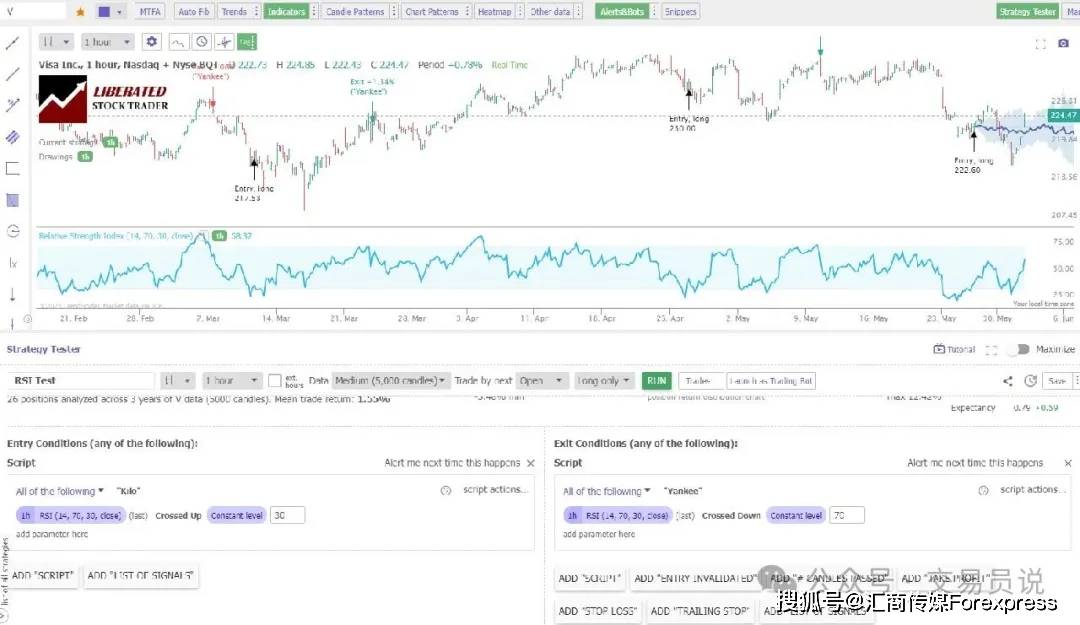Image resolution: width=1080 pixels, height=625 pixels.
Task: Open the Chart Patterns menu
Action: 431,12
